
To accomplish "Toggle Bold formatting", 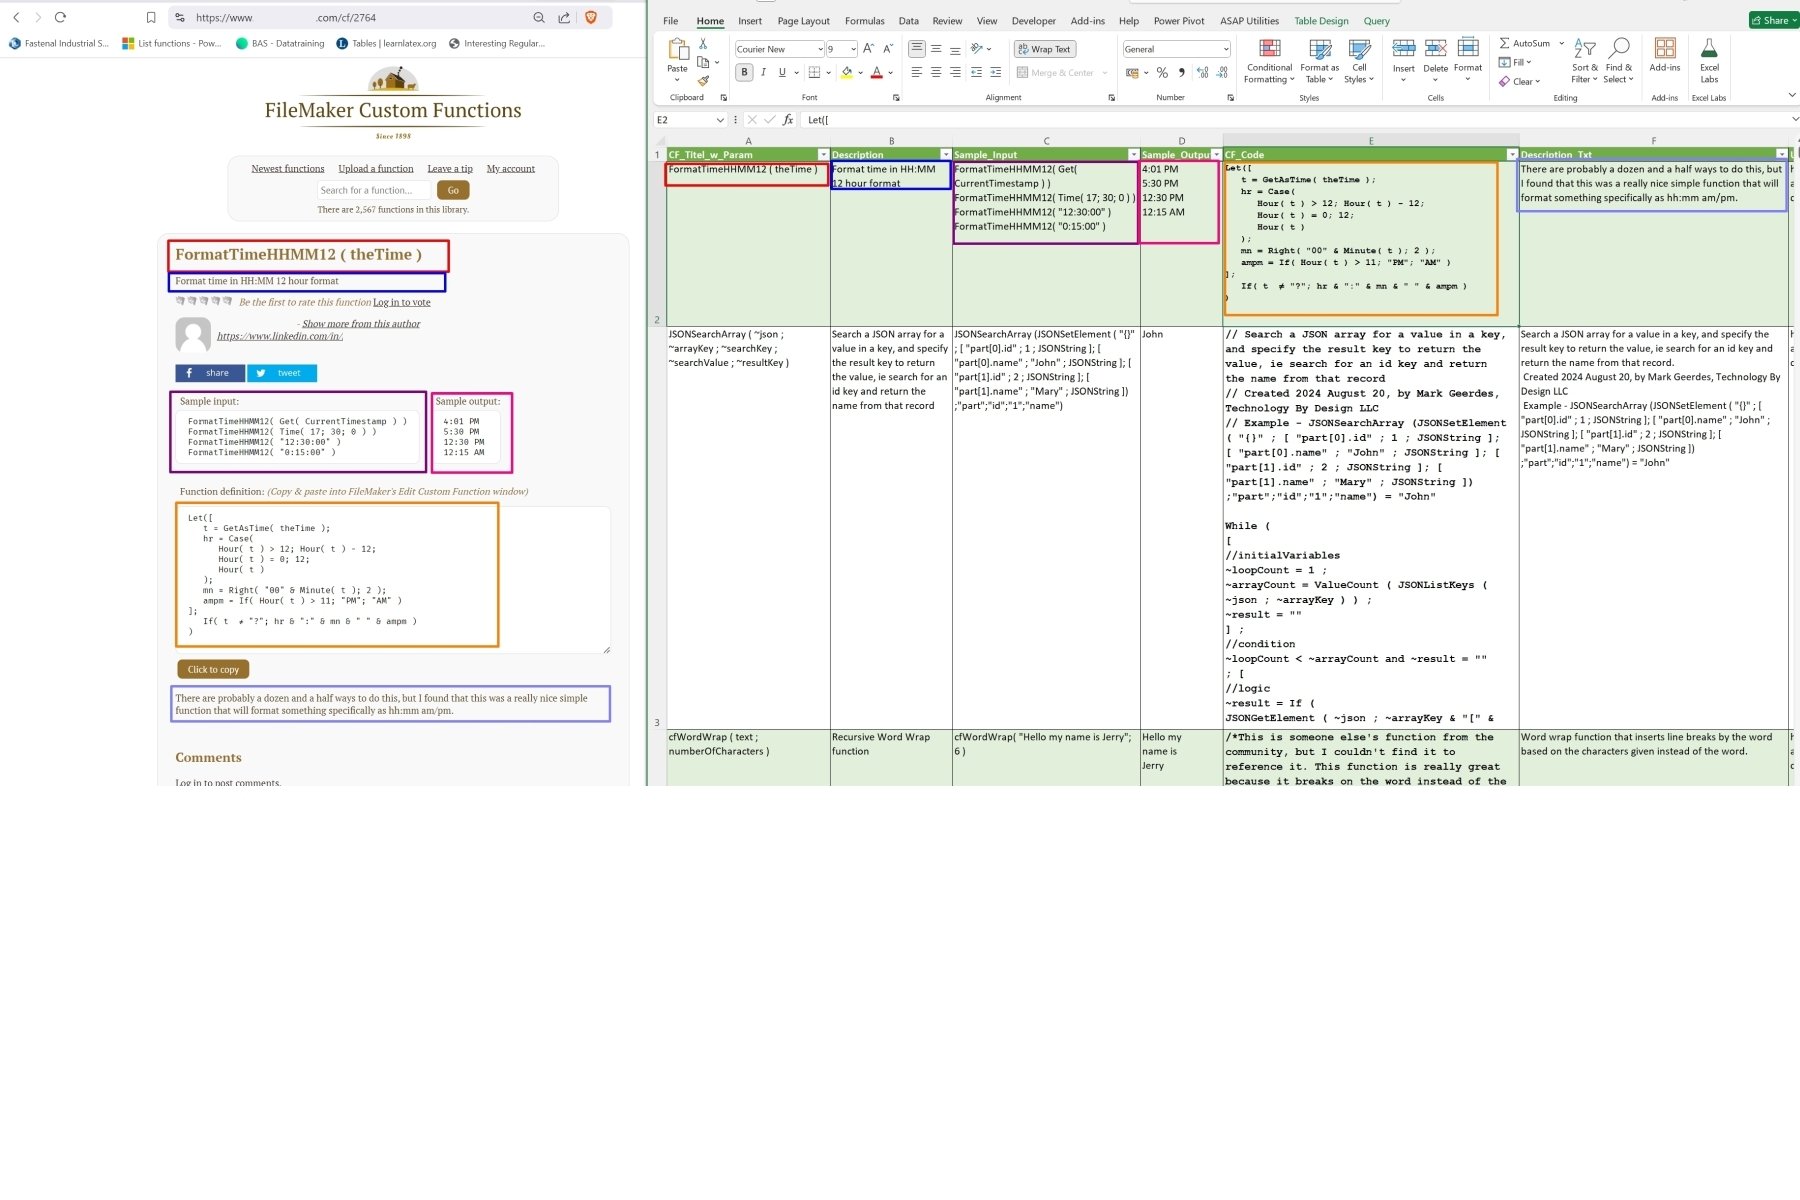I will tap(744, 72).
